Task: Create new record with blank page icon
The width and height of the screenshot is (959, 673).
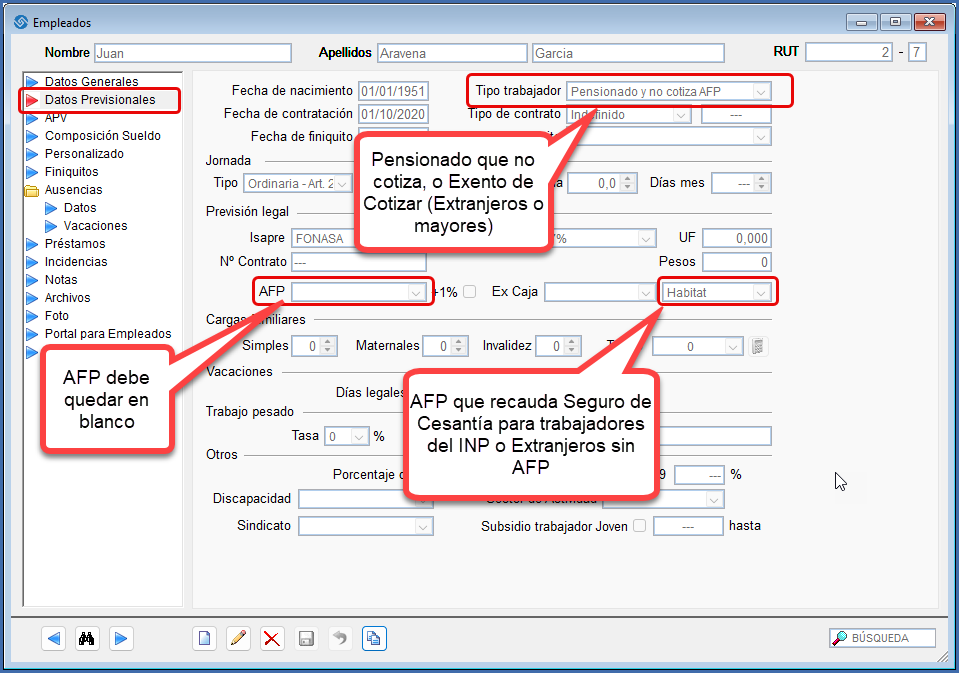Action: click(x=204, y=639)
